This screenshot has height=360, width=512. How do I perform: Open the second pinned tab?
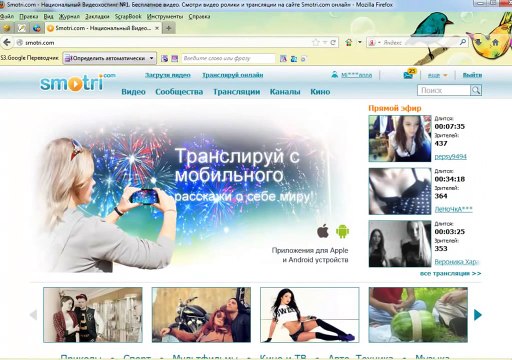[x=22, y=28]
